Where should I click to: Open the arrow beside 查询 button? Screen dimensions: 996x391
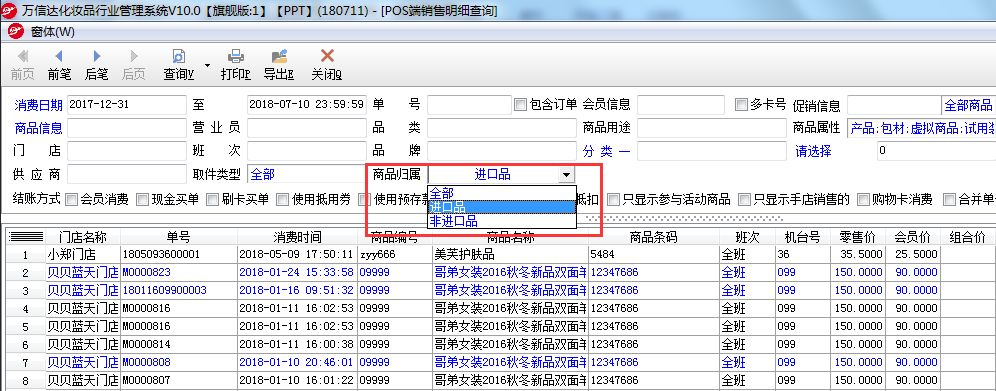coord(207,65)
